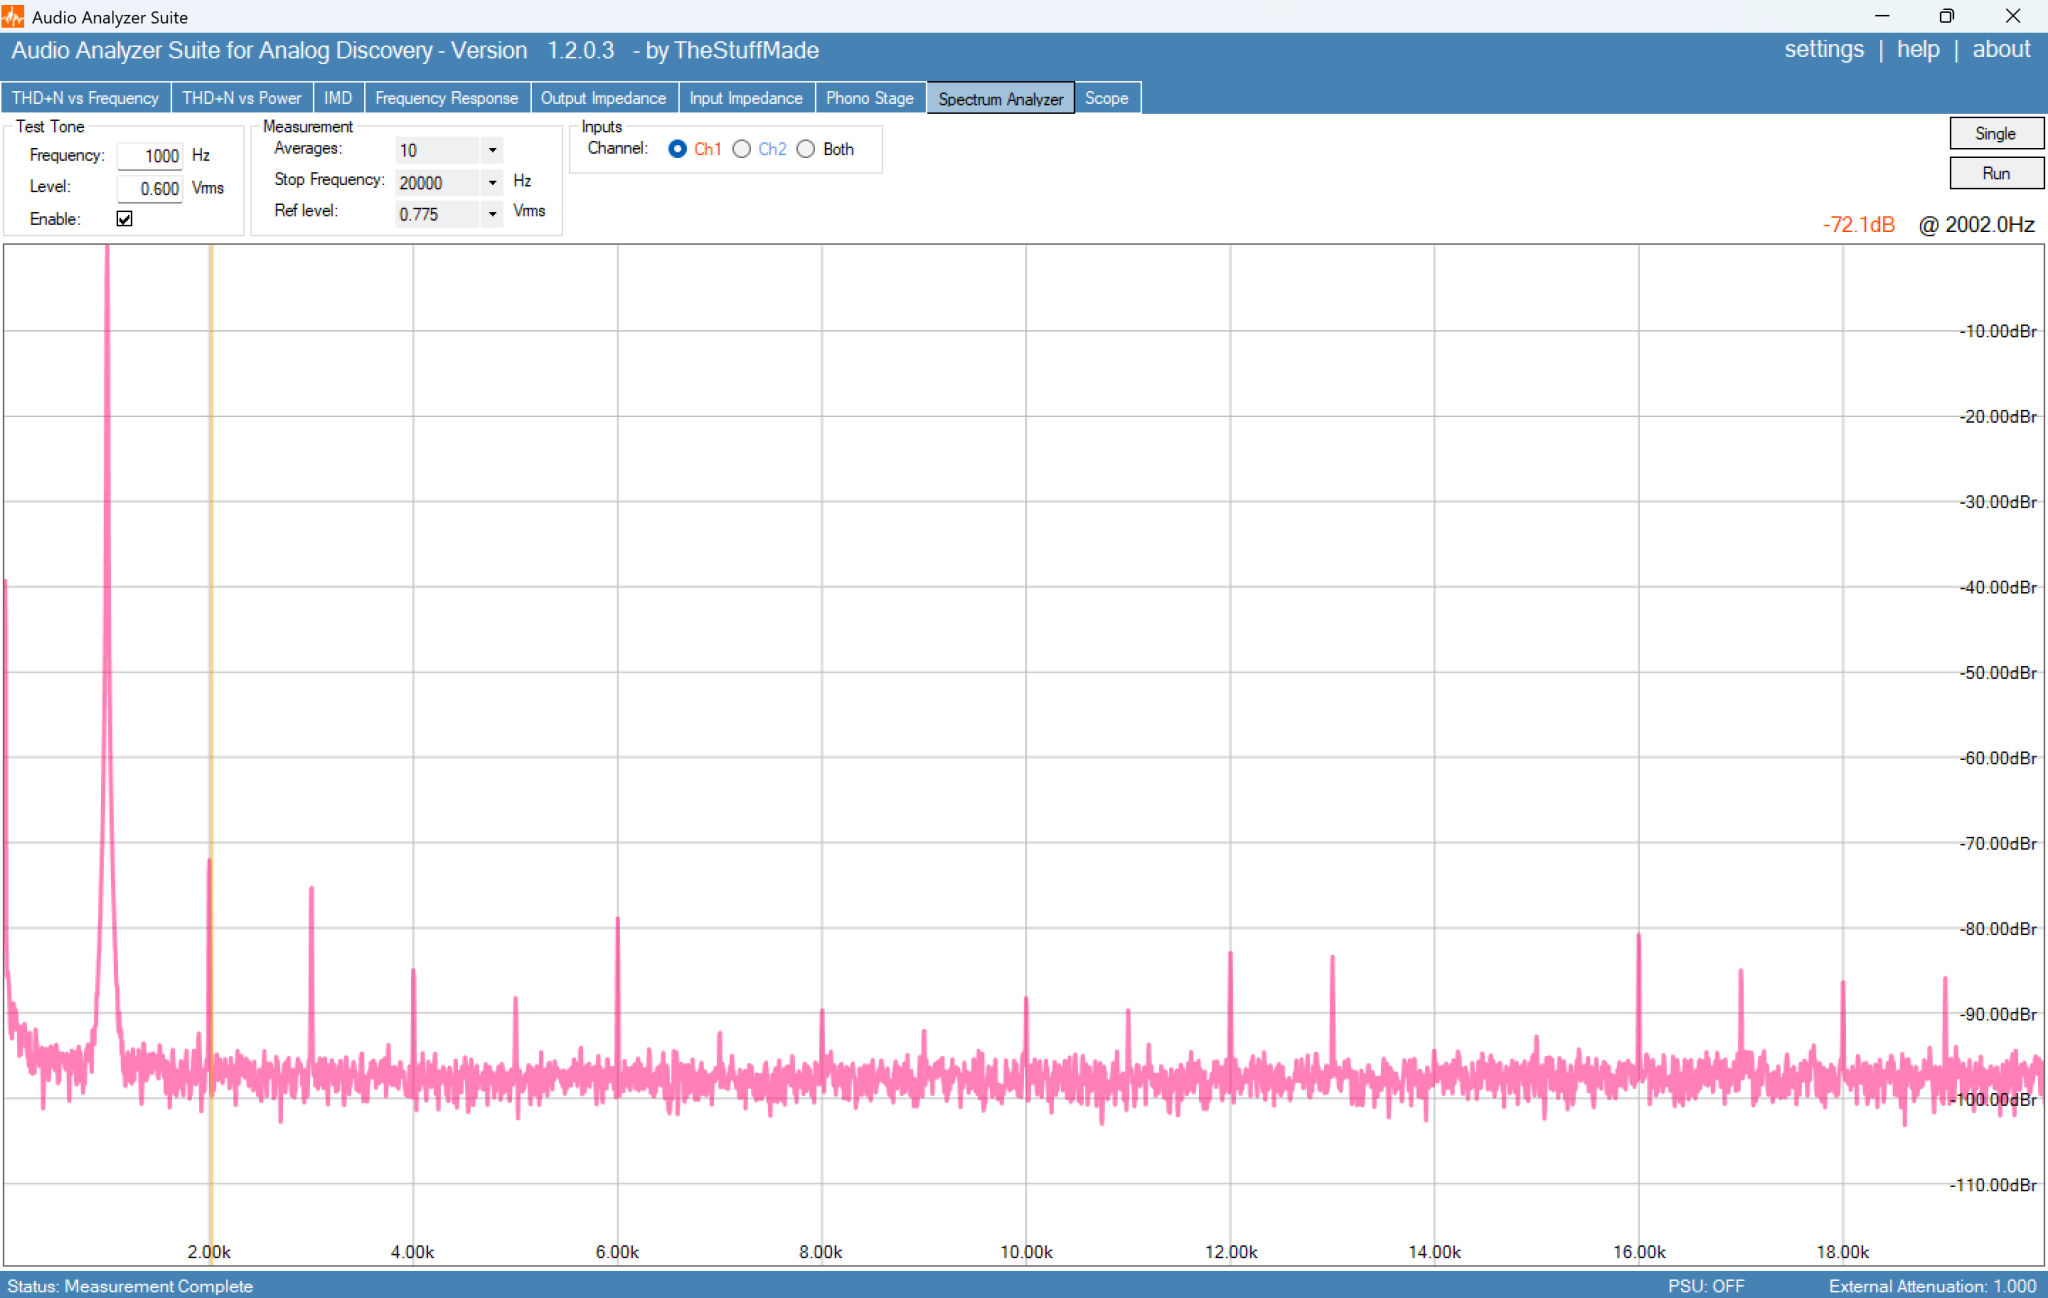Viewport: 2048px width, 1298px height.
Task: Click the PSU: OFF status entry
Action: 1706,1286
